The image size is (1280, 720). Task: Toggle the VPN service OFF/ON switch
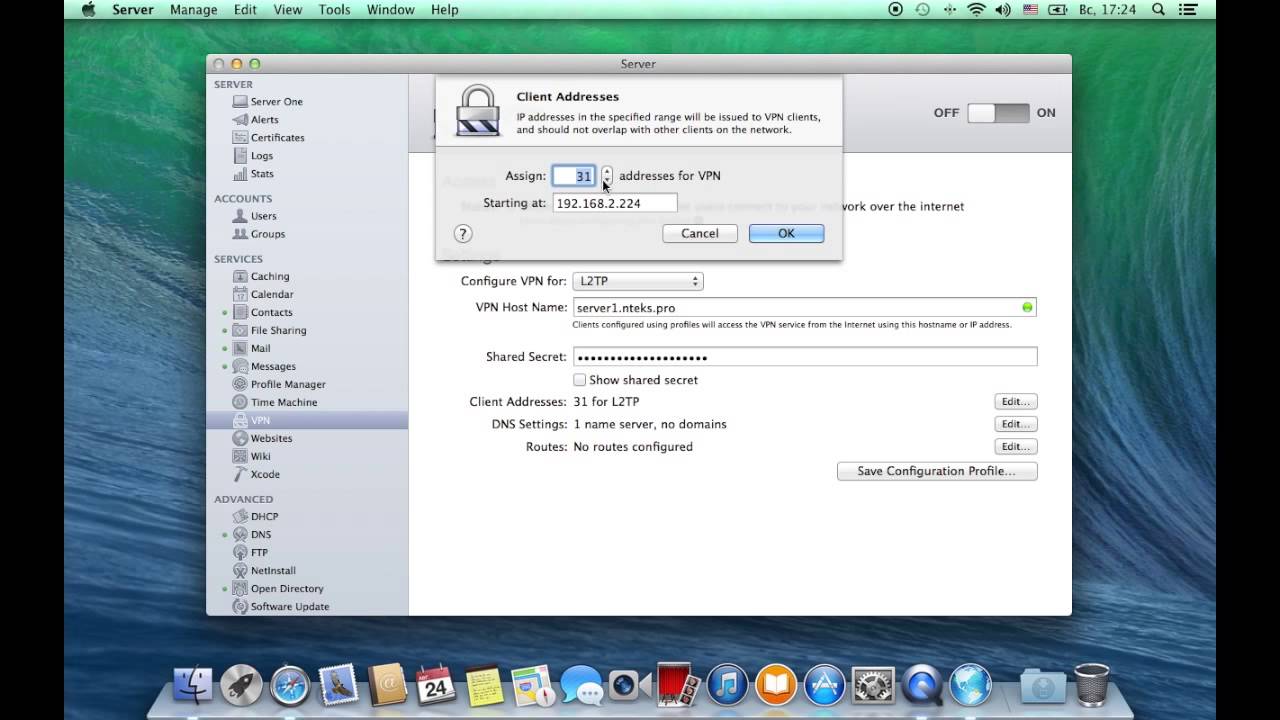[998, 113]
